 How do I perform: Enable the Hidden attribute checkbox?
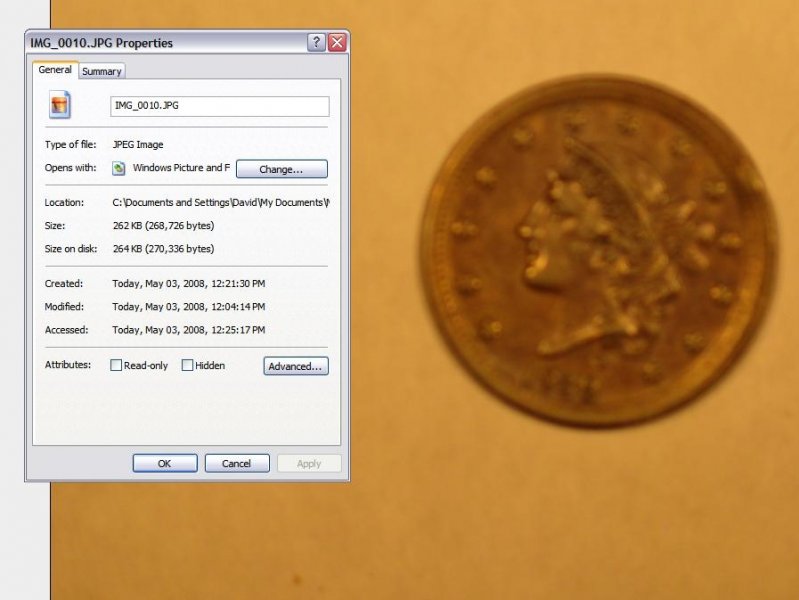pos(188,365)
